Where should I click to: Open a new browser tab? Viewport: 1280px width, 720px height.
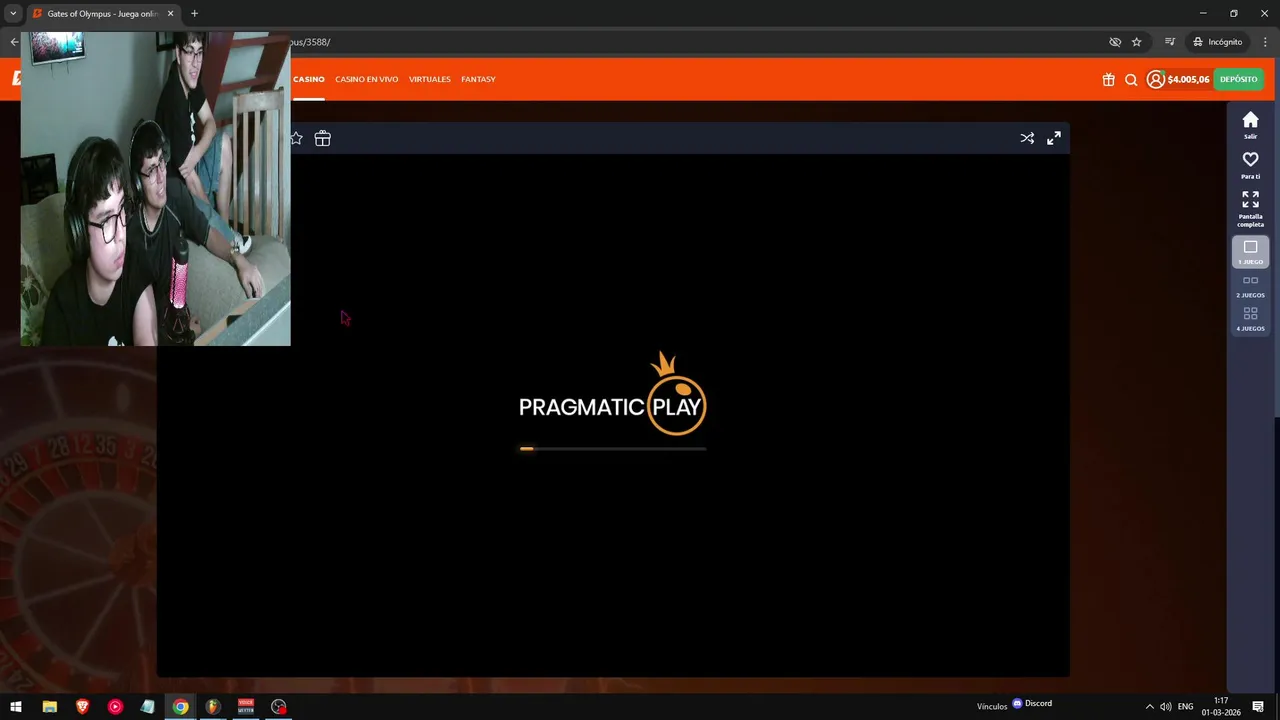(x=194, y=14)
